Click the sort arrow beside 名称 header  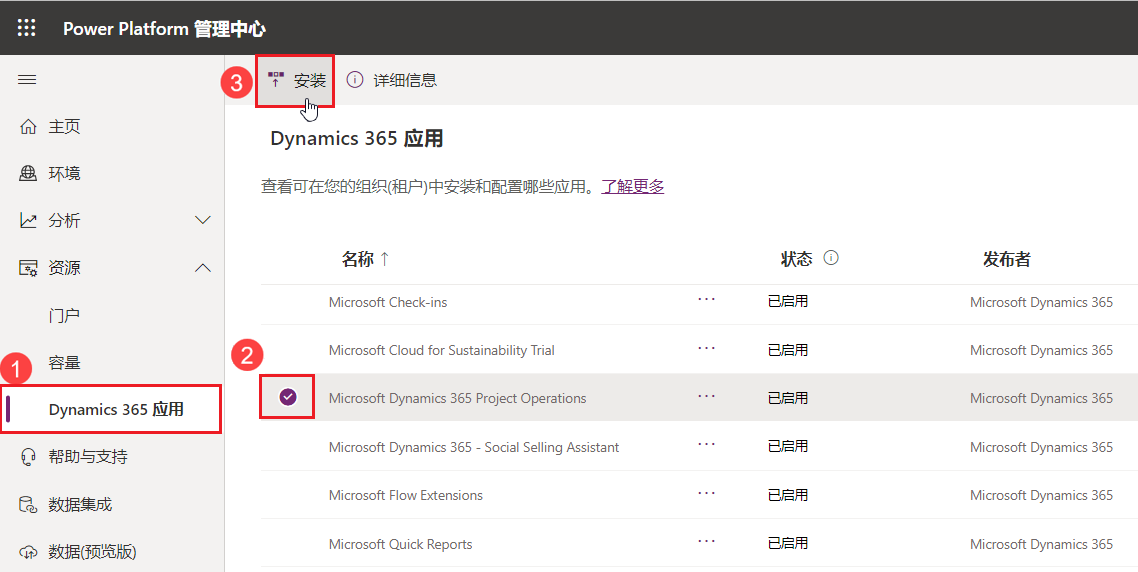[385, 258]
